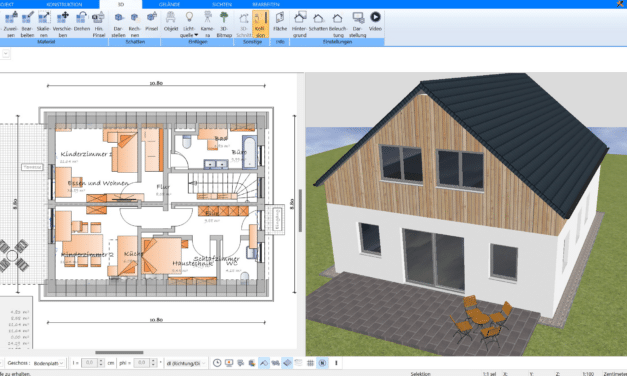Select the Zuweisen material tool
This screenshot has width=627, height=376.
[x=11, y=24]
